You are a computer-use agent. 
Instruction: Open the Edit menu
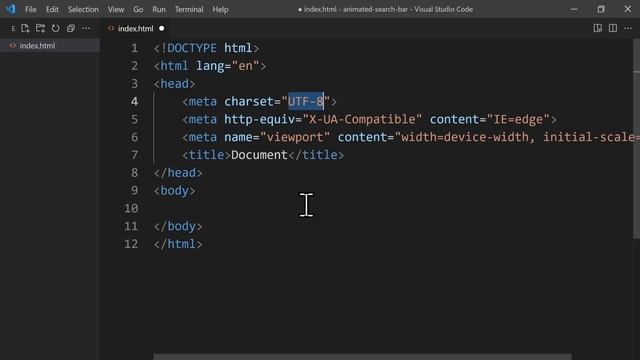click(52, 9)
